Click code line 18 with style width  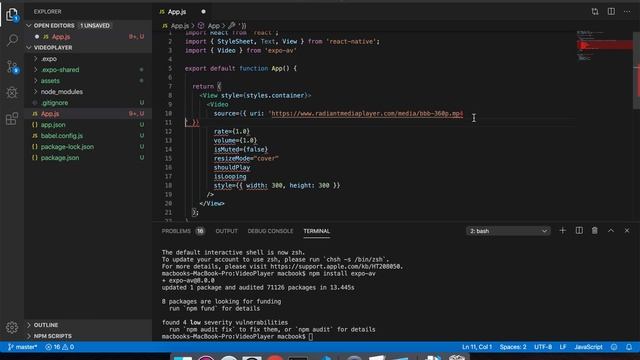277,185
